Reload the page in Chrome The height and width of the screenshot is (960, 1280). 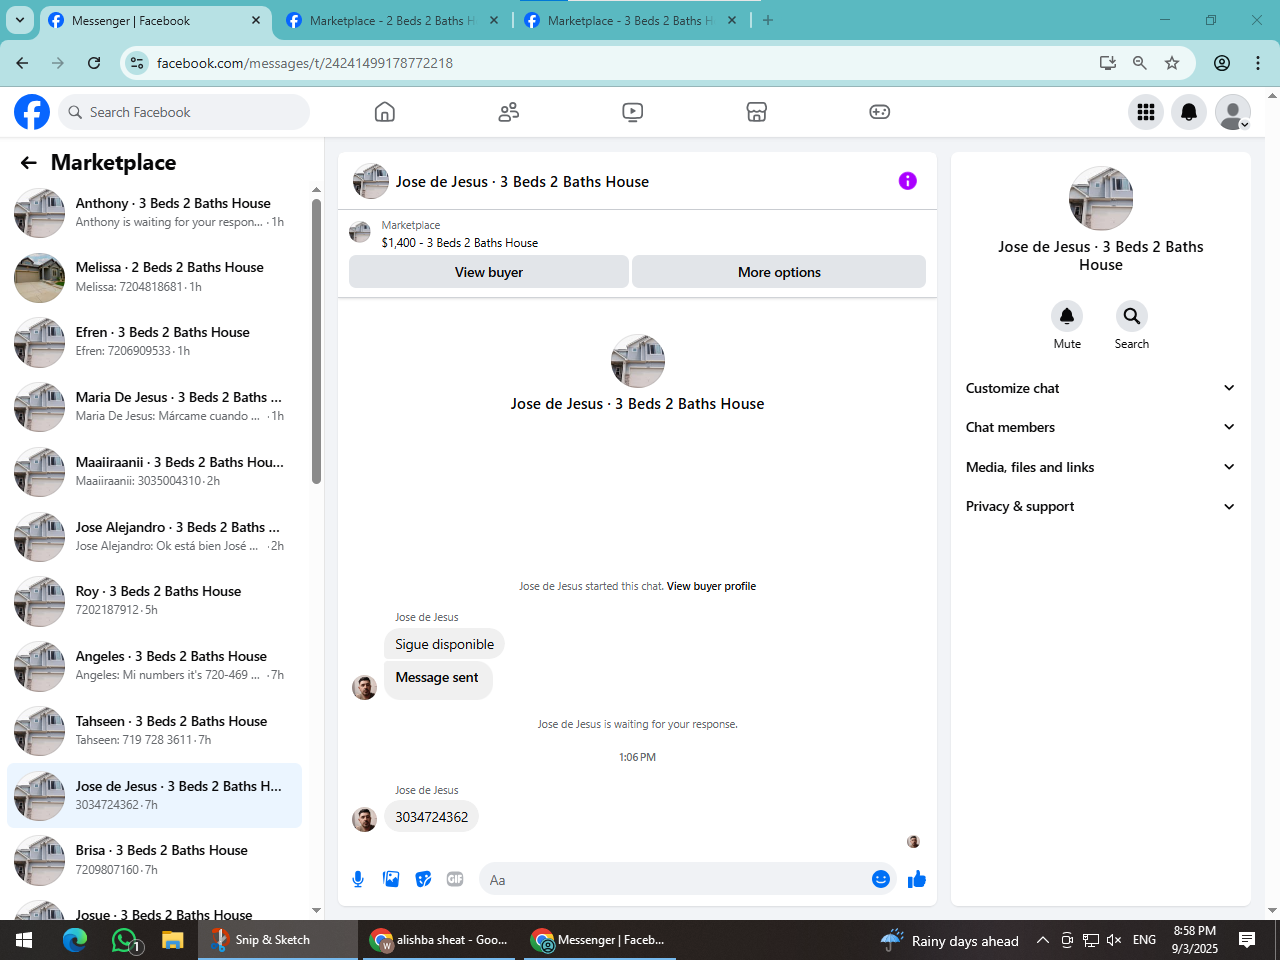point(94,63)
